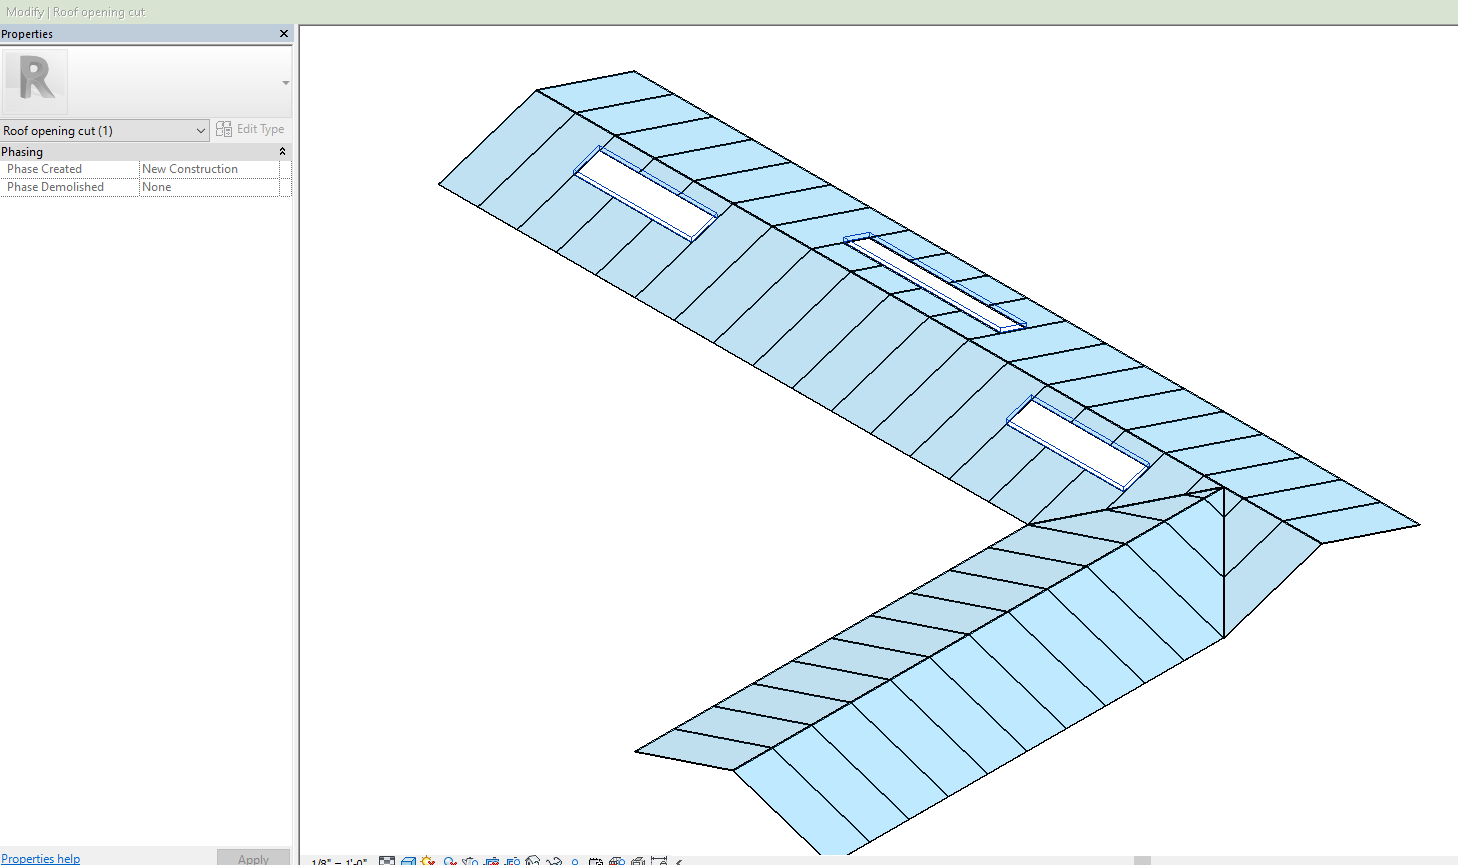Image resolution: width=1458 pixels, height=865 pixels.
Task: Reveal hidden elements with the lightbulb icon
Action: coord(574,859)
